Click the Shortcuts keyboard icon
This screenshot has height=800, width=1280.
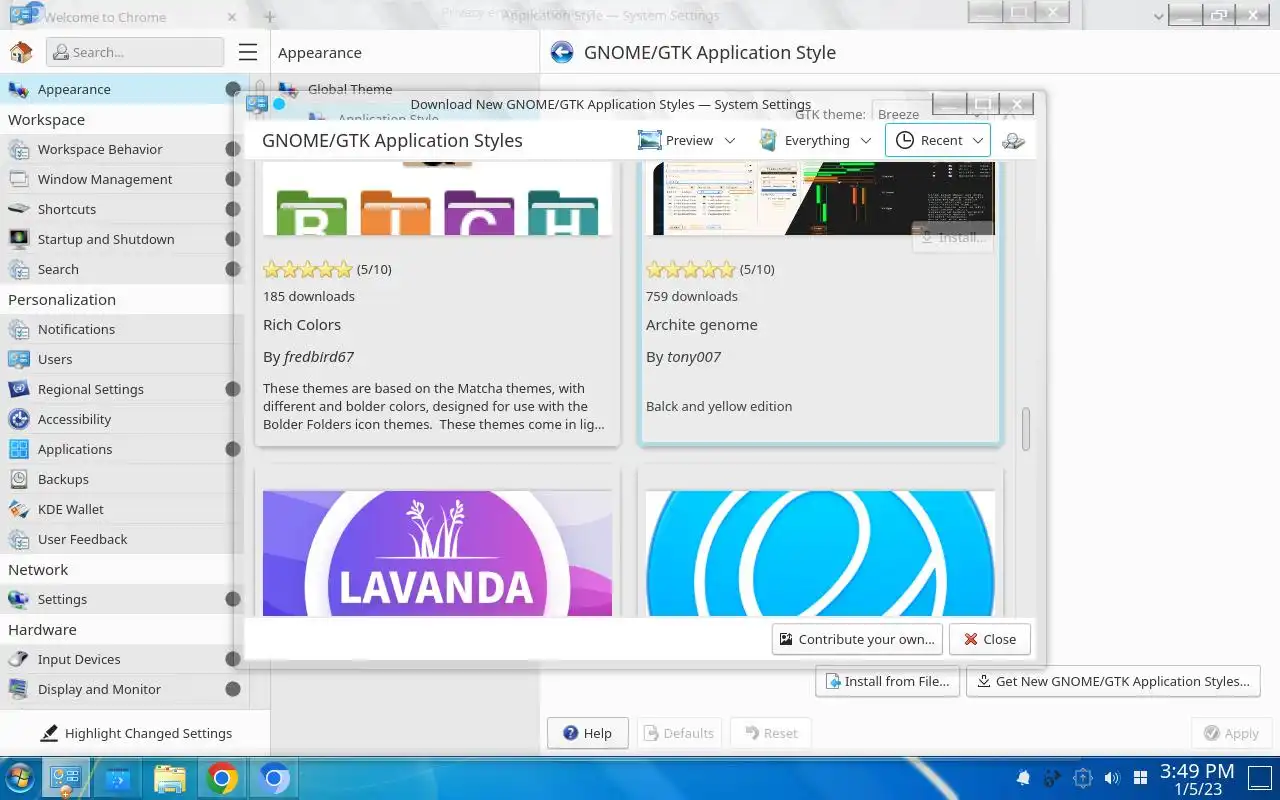(x=18, y=209)
